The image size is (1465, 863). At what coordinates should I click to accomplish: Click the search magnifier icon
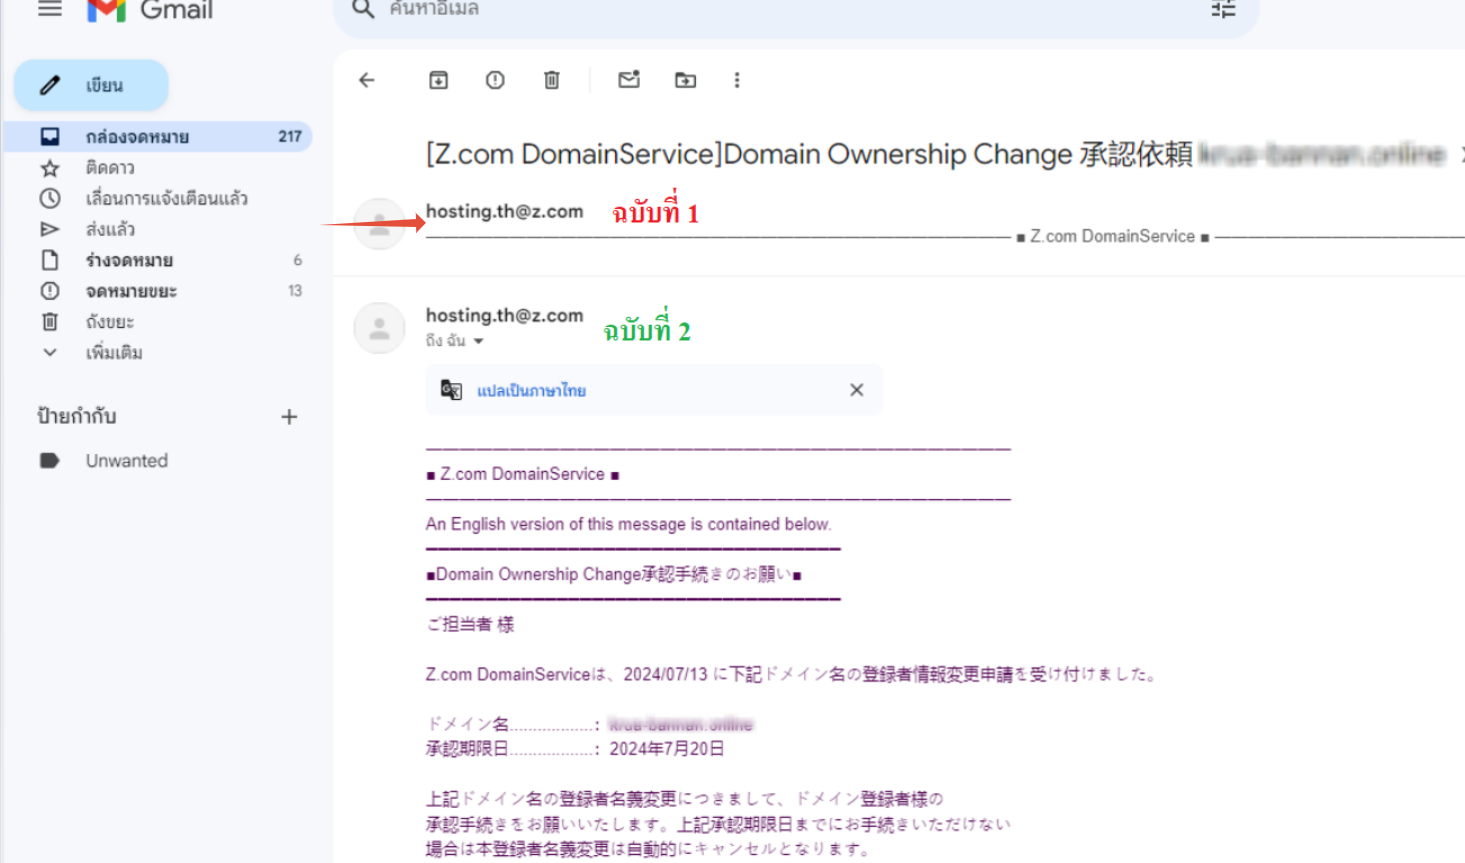[363, 9]
